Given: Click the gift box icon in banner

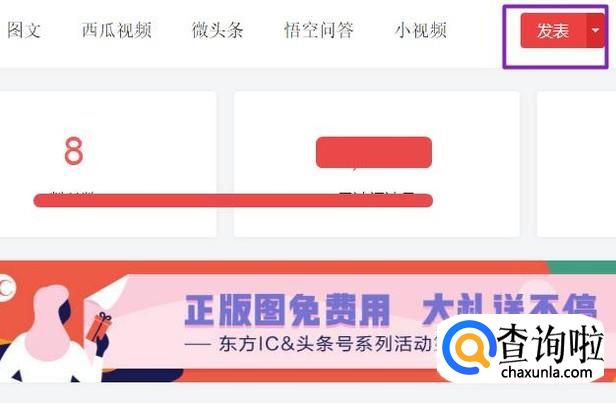Looking at the screenshot, I should tap(99, 327).
